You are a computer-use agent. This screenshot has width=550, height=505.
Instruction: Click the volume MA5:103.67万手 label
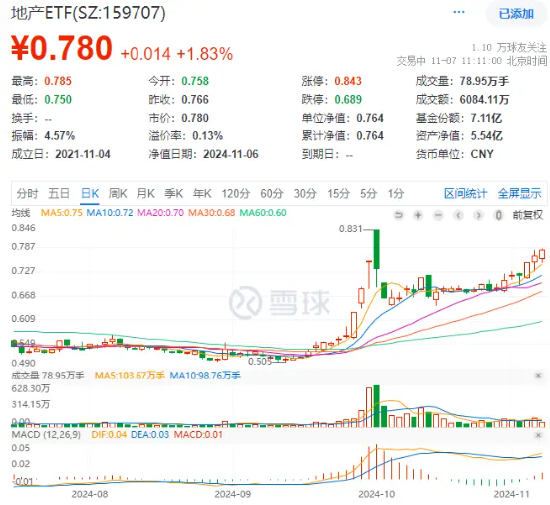(x=129, y=376)
